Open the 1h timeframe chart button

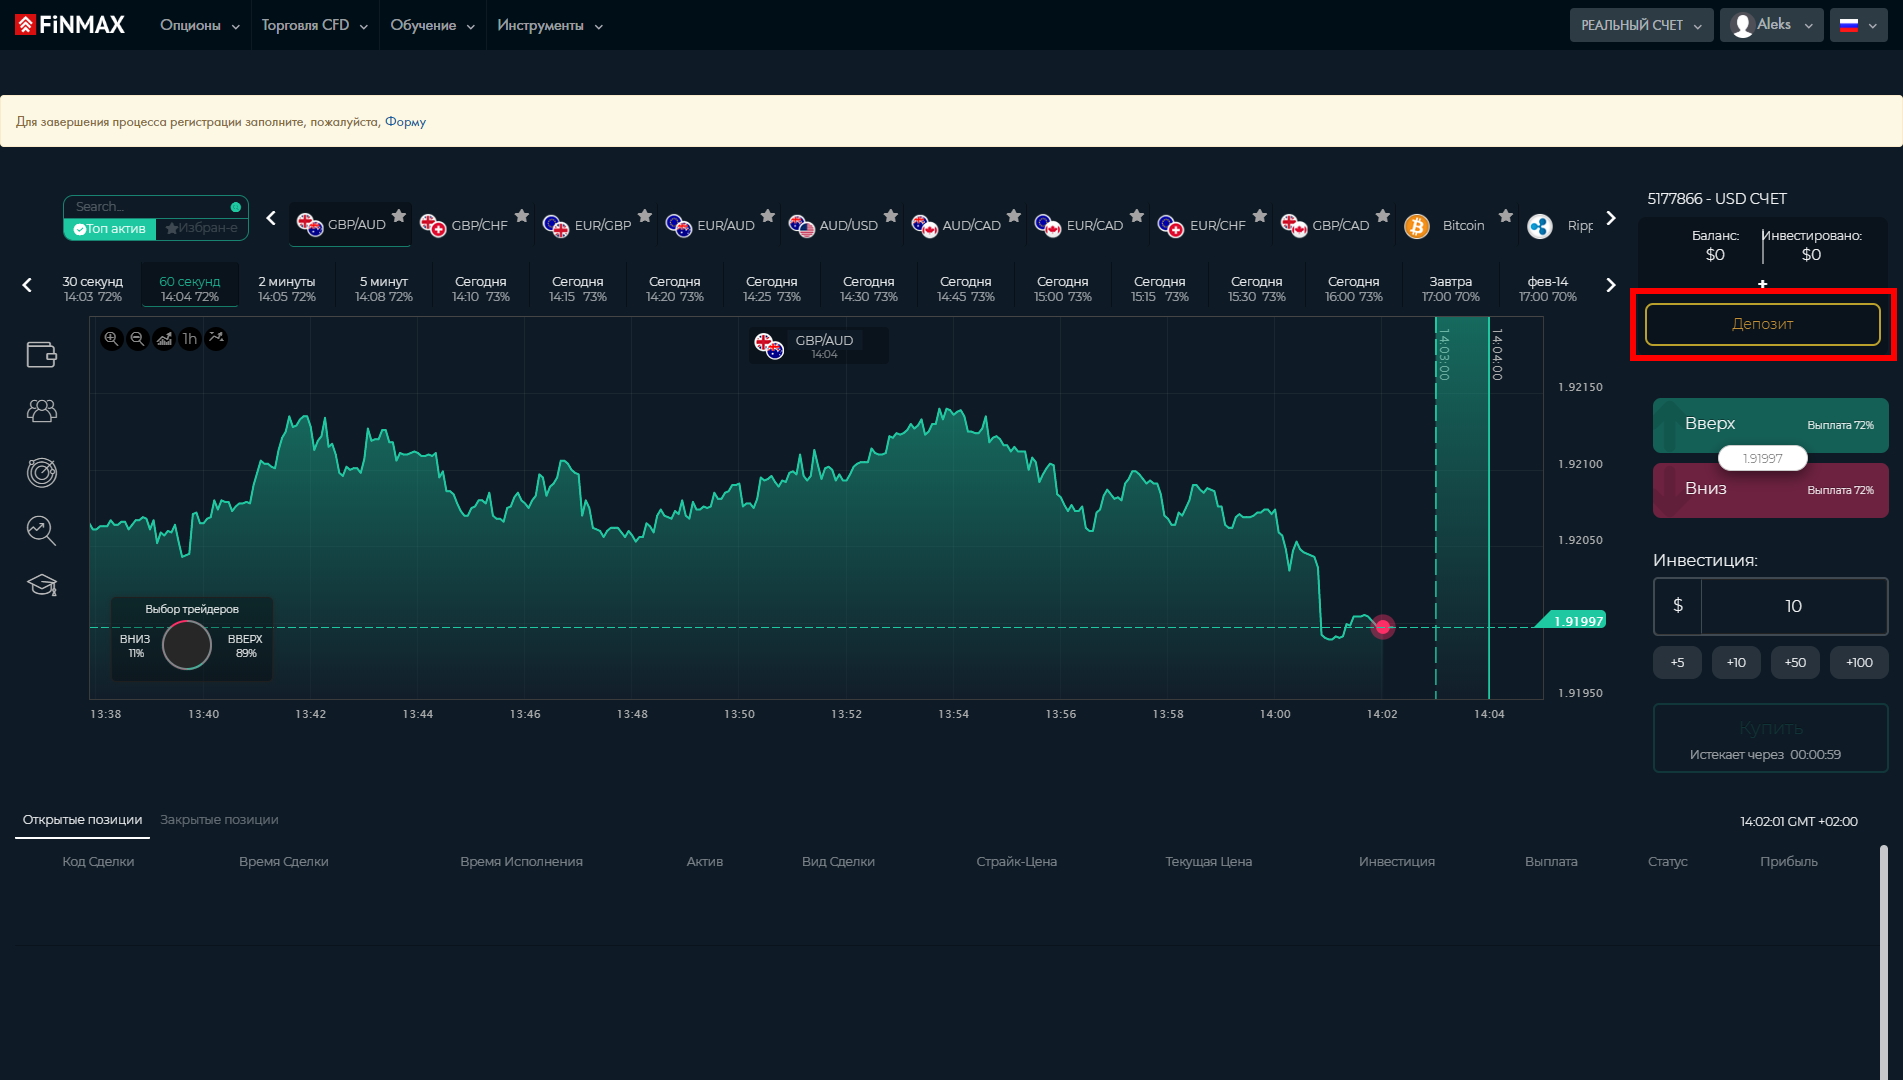click(x=190, y=339)
